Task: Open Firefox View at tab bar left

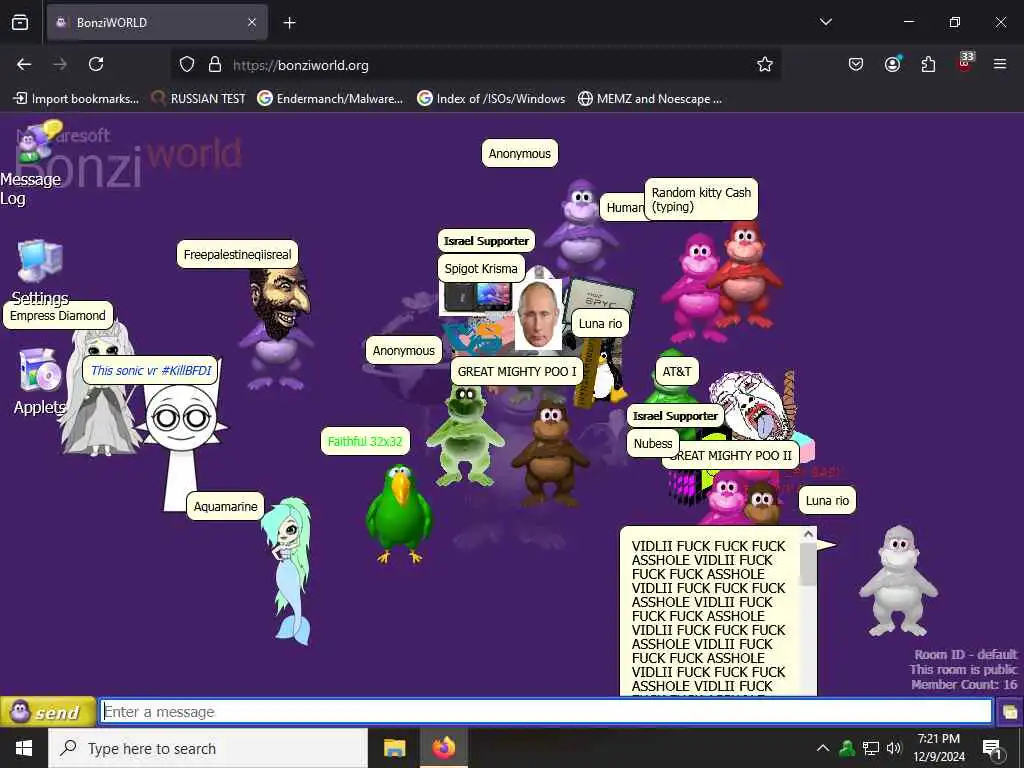Action: tap(20, 22)
